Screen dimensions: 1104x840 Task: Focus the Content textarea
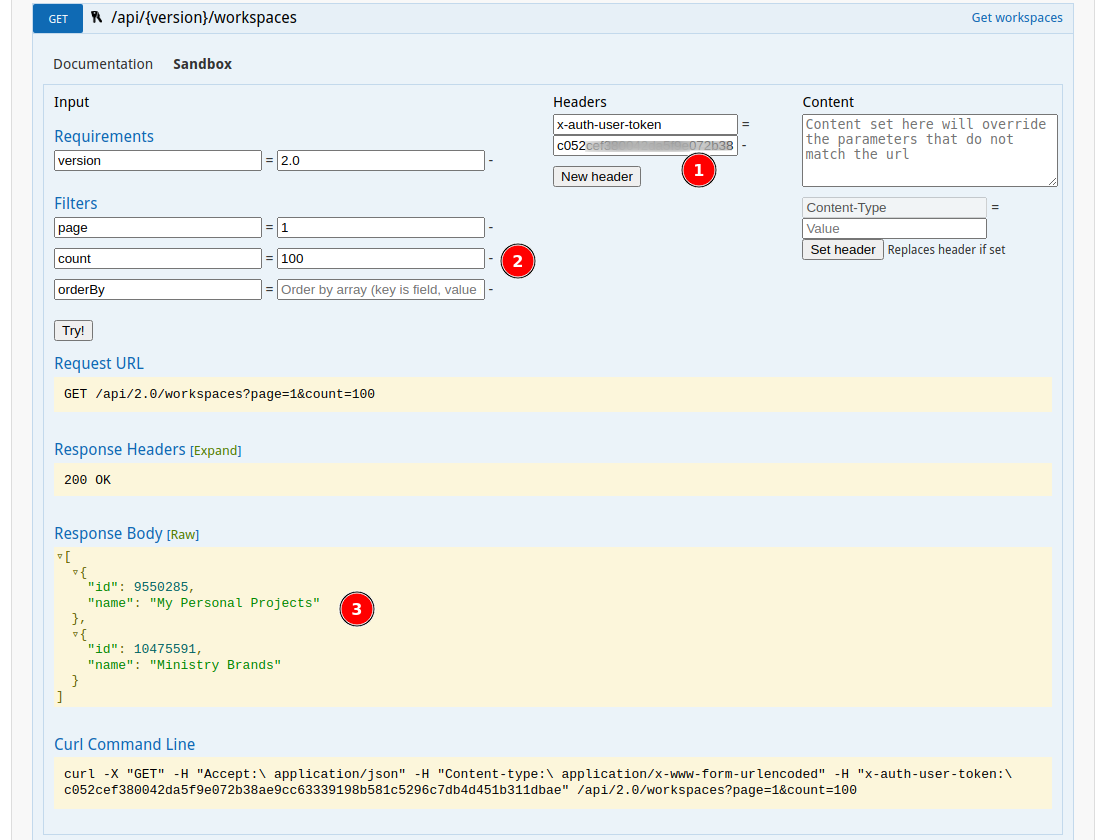929,151
